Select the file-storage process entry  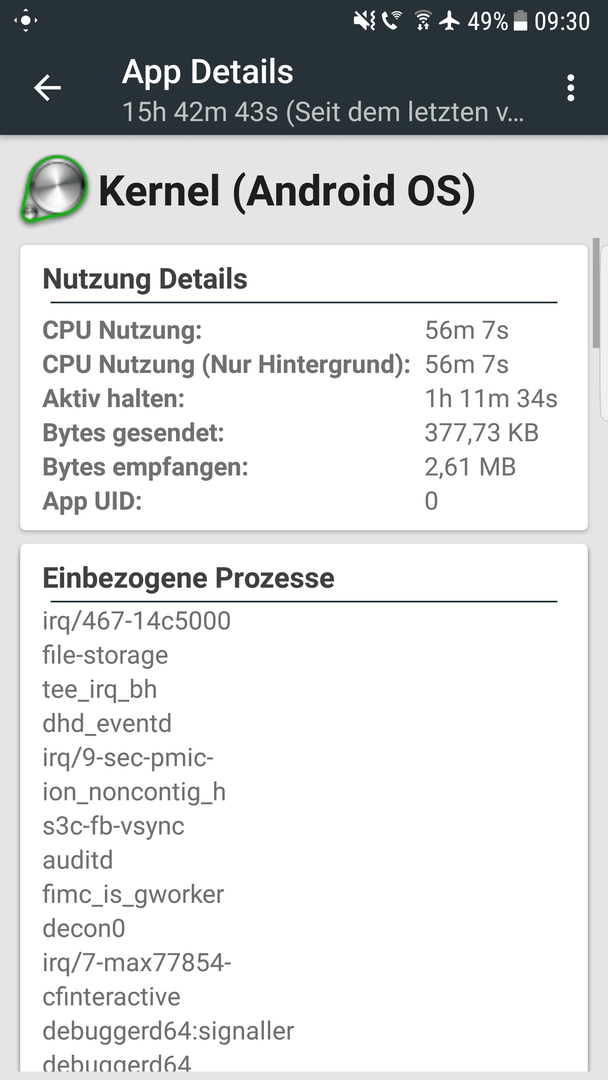click(105, 655)
